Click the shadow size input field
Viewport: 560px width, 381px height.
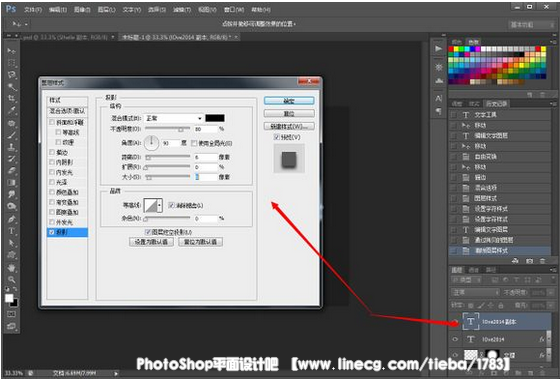point(206,177)
